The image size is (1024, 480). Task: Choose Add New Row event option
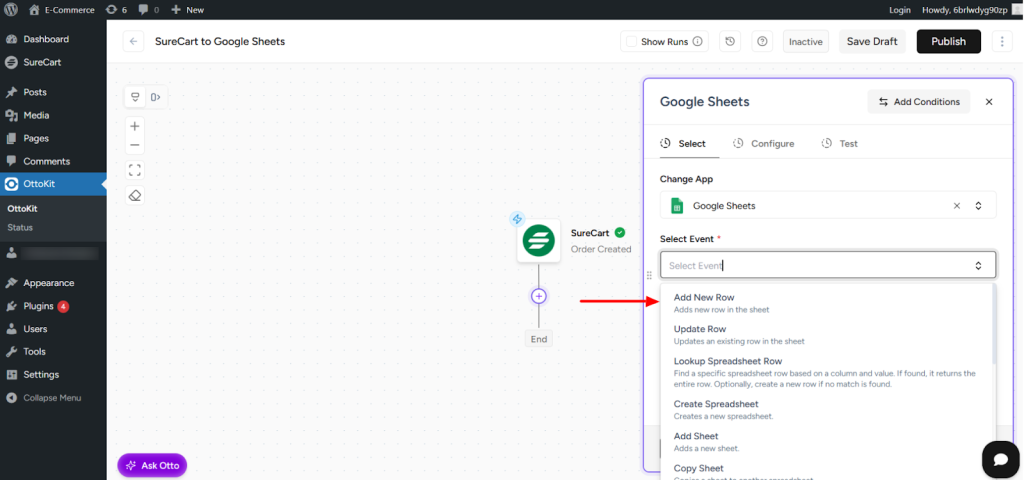704,298
